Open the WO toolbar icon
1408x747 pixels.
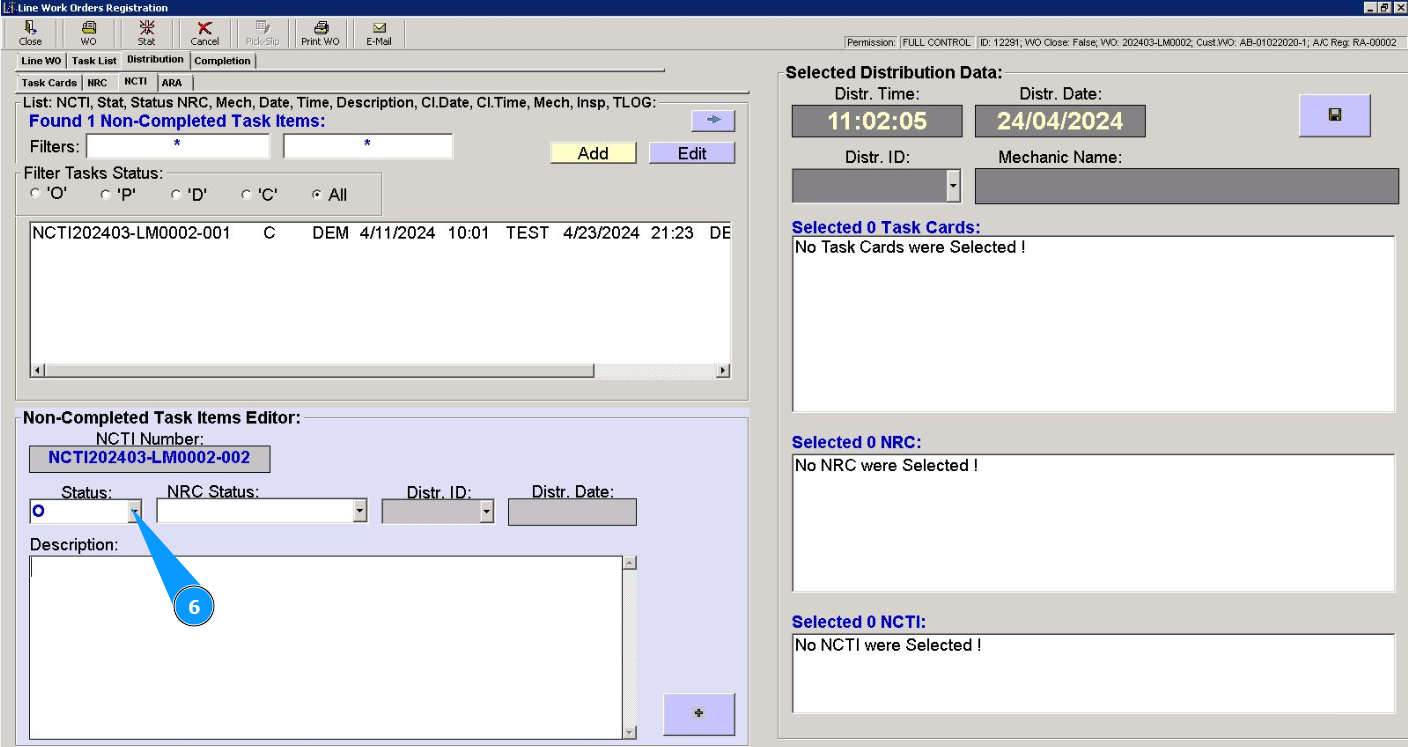(88, 33)
